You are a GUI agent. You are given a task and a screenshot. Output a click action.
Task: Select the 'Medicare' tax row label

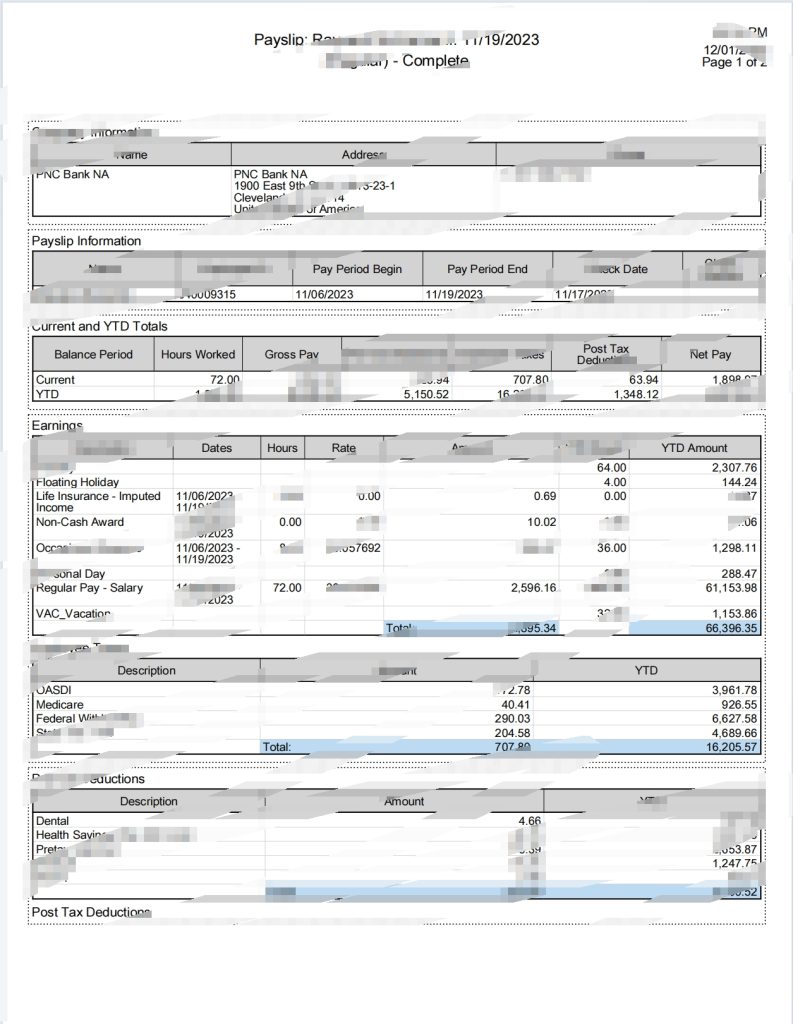pos(59,705)
